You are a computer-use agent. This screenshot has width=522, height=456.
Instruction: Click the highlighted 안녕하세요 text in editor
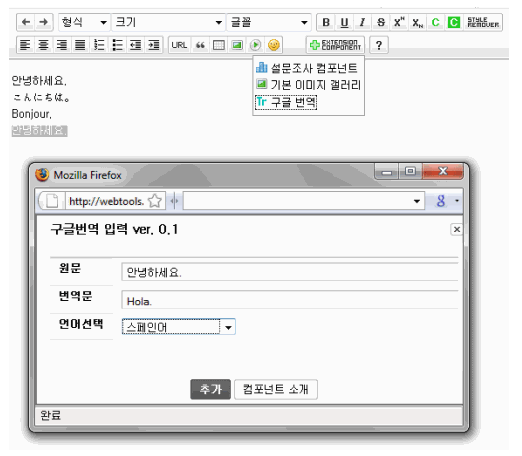point(39,131)
